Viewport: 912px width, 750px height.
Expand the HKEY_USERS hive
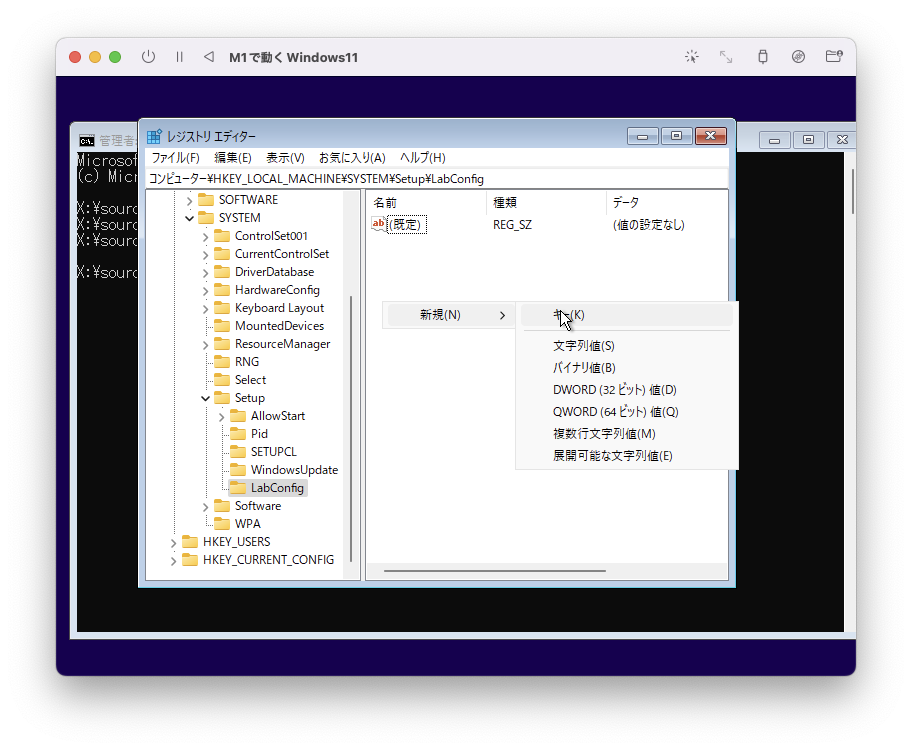[x=173, y=543]
